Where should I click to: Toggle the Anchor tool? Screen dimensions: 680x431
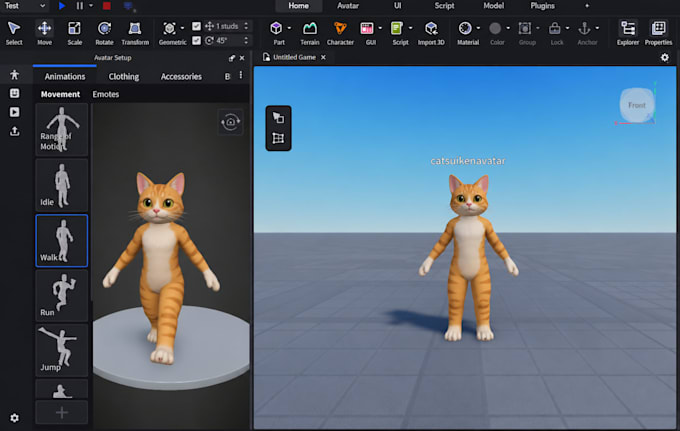pos(584,29)
